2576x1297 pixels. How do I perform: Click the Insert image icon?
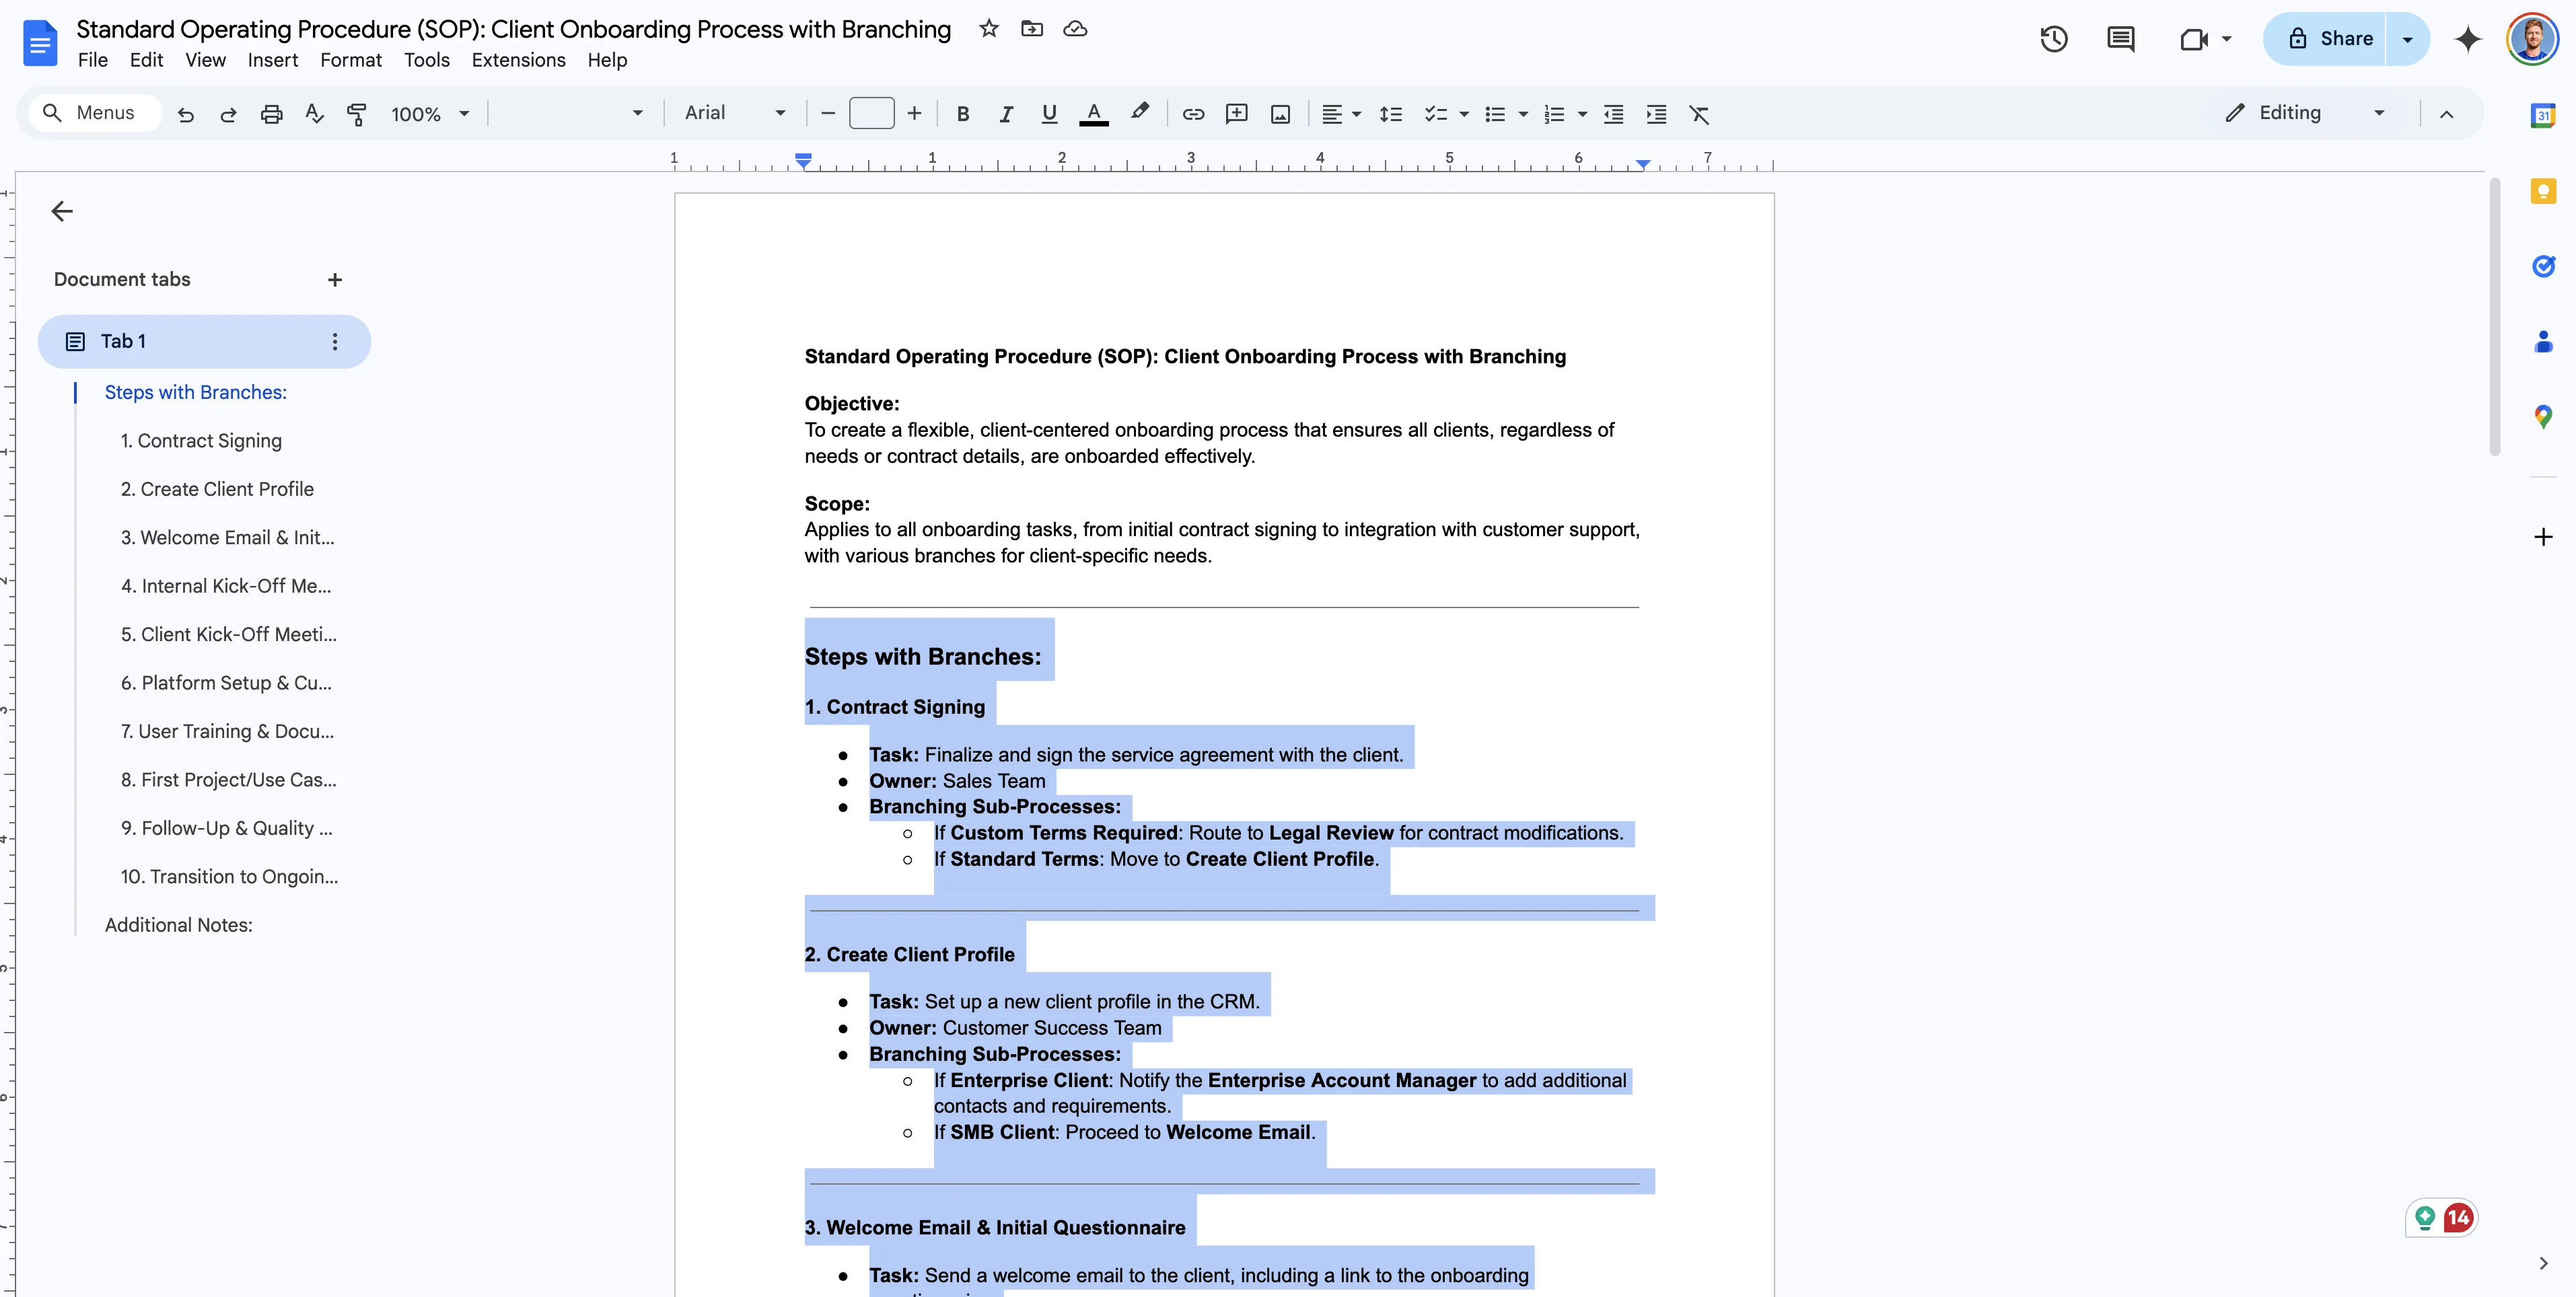pyautogui.click(x=1280, y=114)
